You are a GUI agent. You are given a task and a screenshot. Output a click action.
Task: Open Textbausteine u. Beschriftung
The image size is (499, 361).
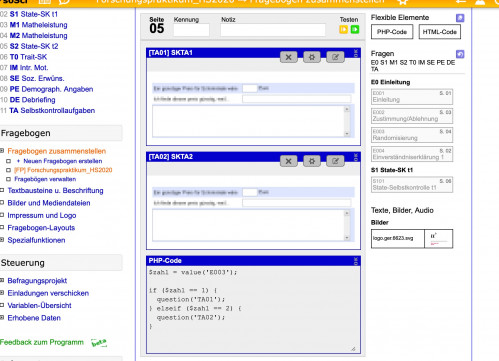click(55, 191)
